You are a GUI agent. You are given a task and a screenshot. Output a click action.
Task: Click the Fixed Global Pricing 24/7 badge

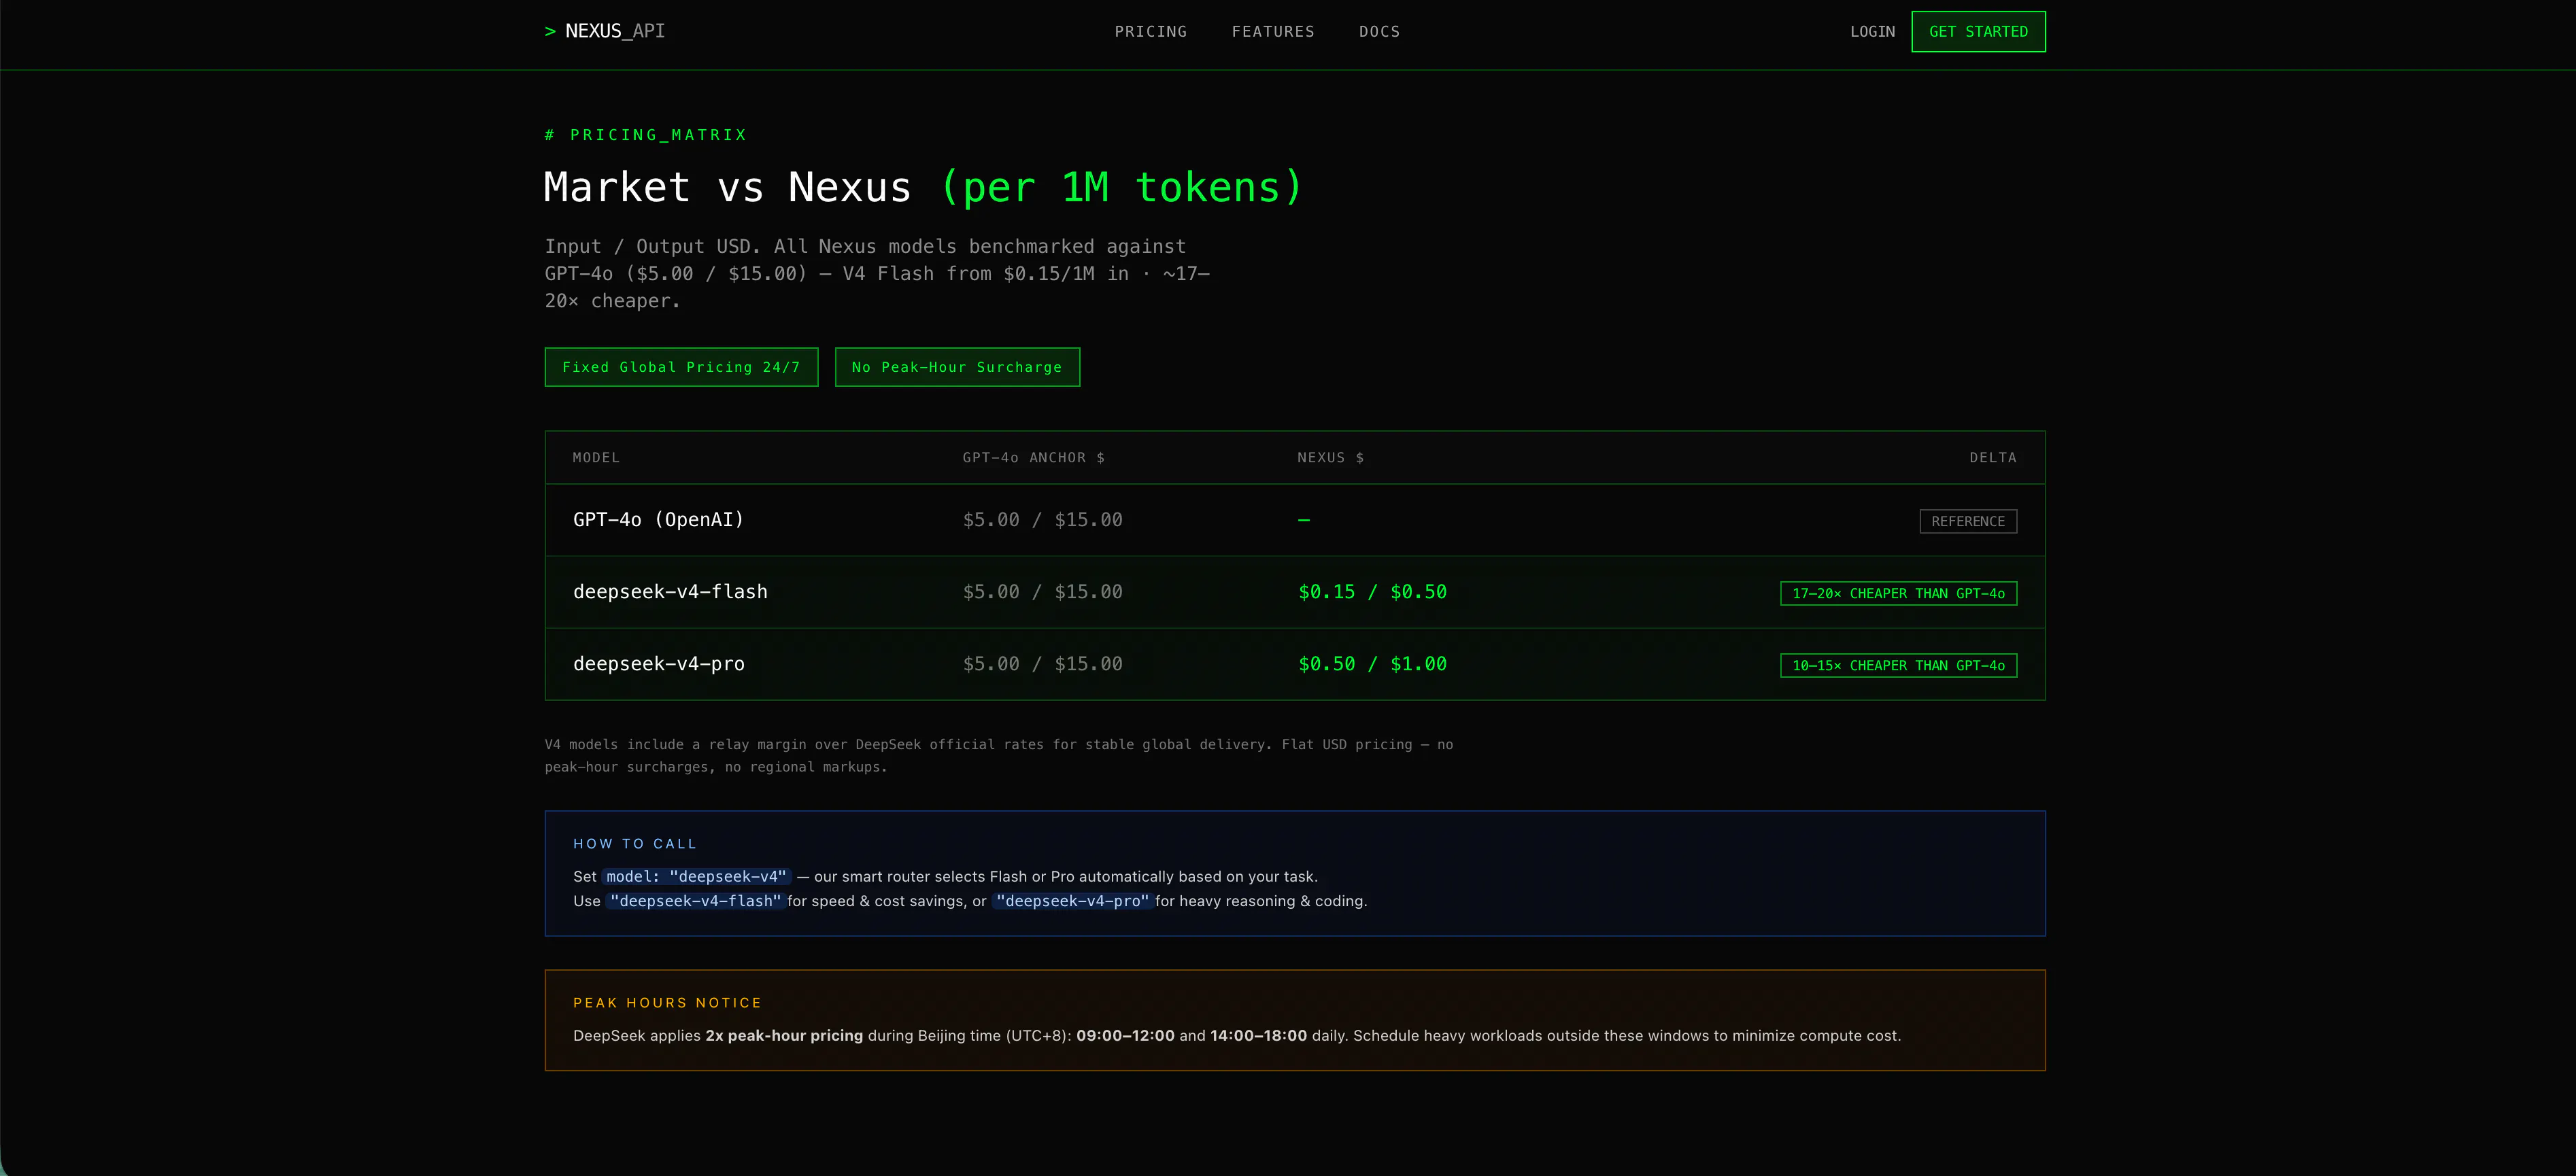[681, 367]
